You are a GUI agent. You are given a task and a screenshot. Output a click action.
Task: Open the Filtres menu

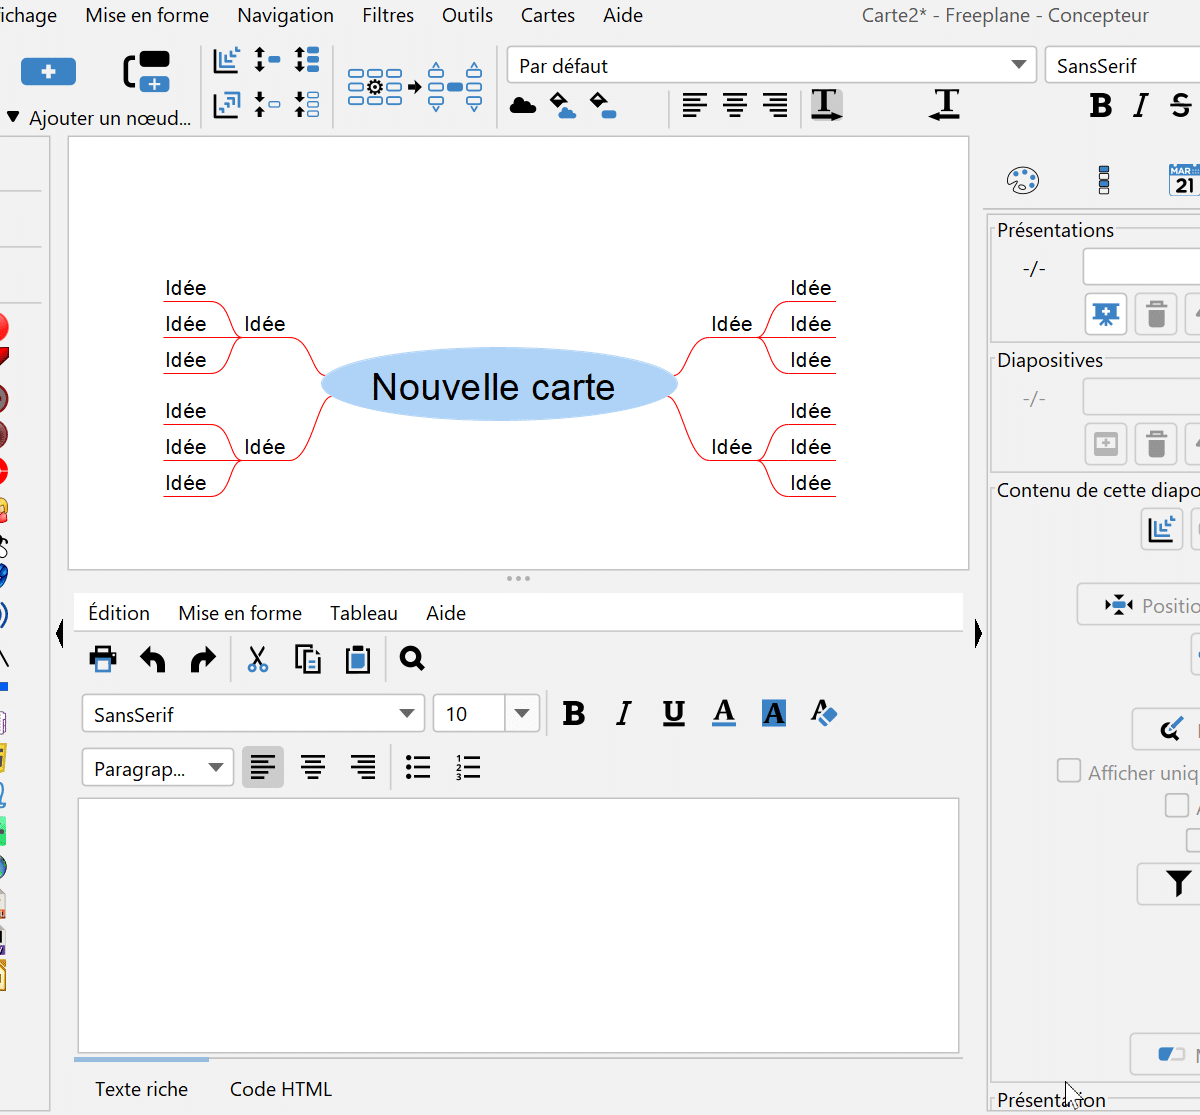pos(388,15)
